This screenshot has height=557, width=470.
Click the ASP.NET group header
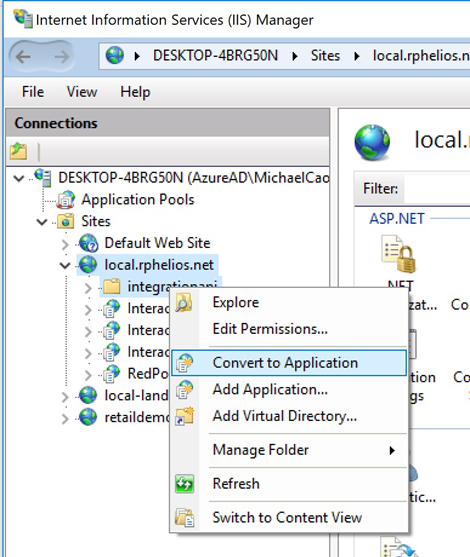(397, 218)
